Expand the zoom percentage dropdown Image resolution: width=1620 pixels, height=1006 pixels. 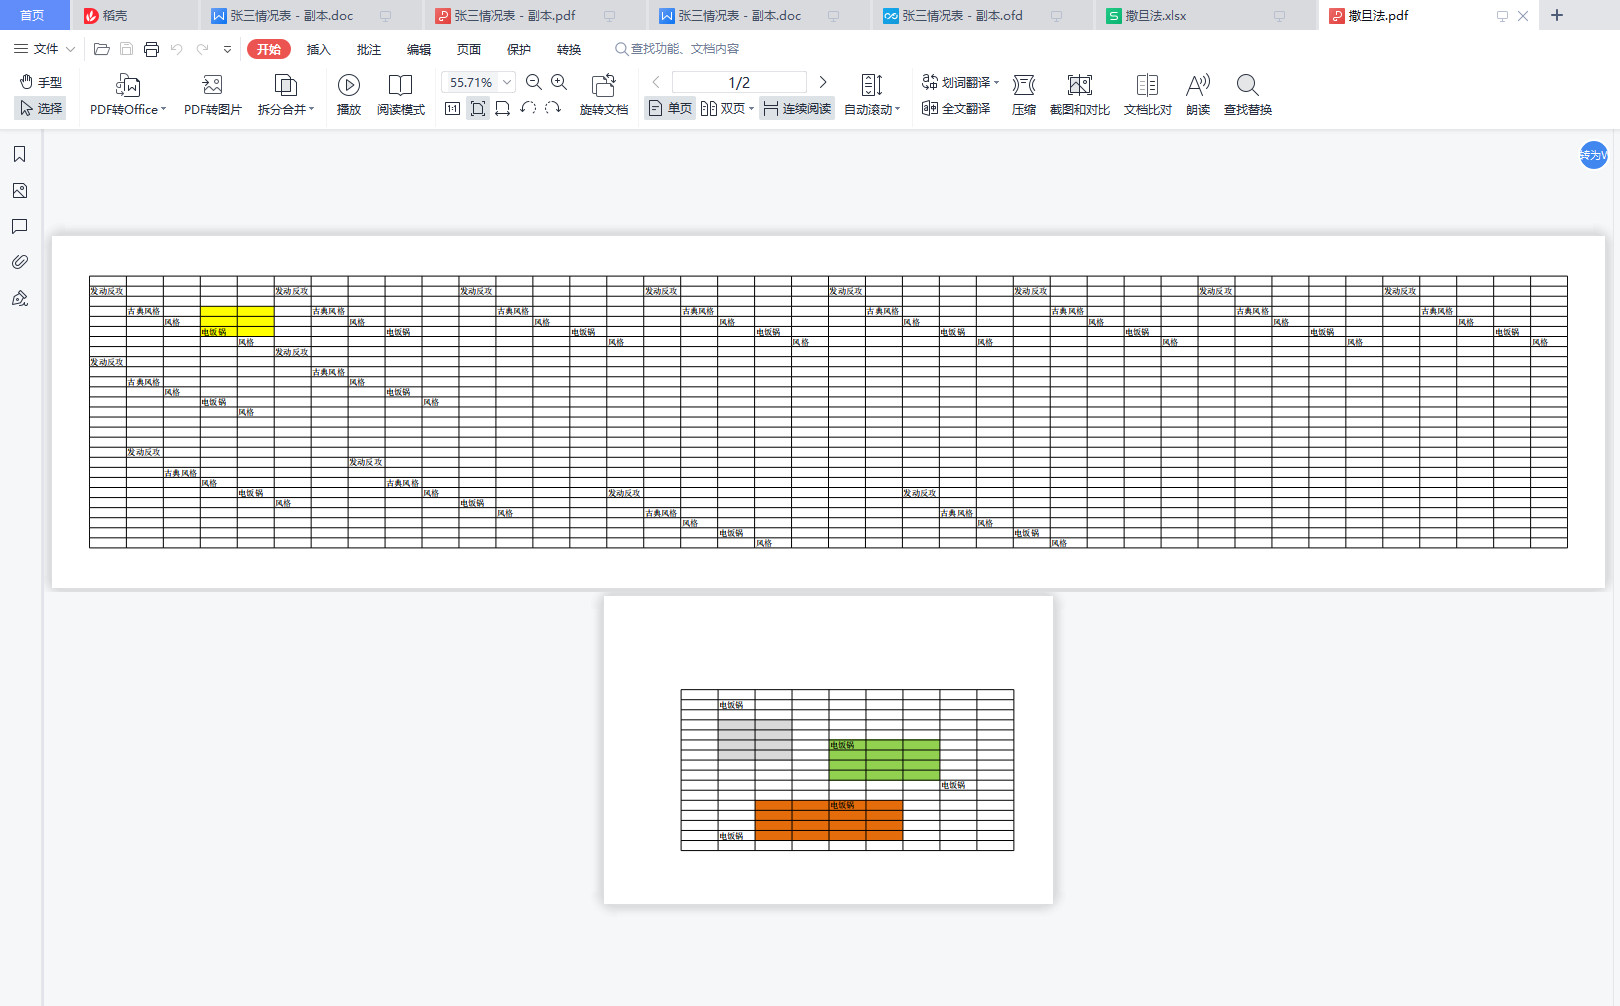pyautogui.click(x=508, y=82)
